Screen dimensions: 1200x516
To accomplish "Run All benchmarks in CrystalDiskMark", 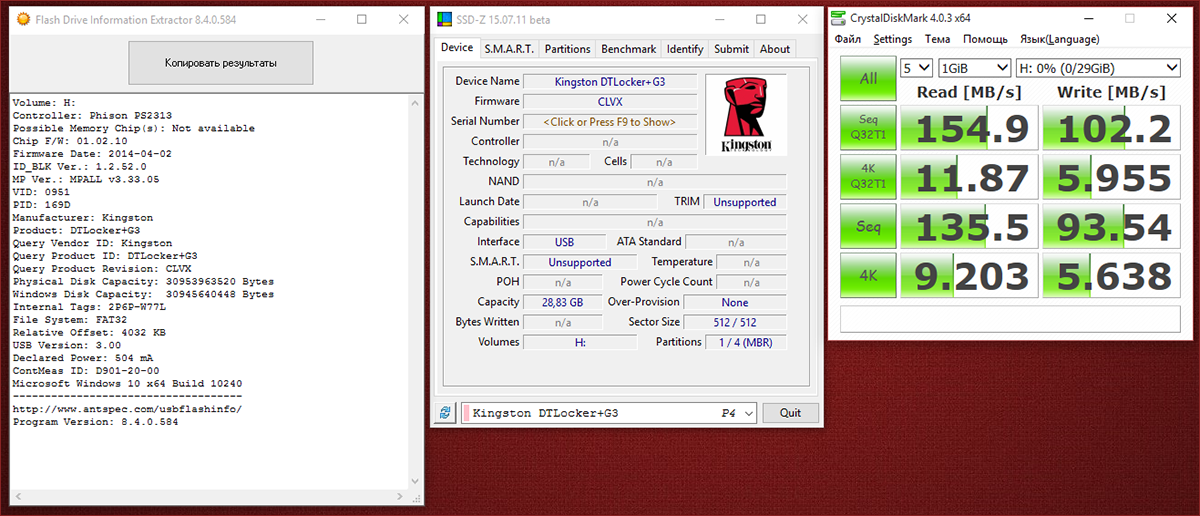I will pos(868,78).
